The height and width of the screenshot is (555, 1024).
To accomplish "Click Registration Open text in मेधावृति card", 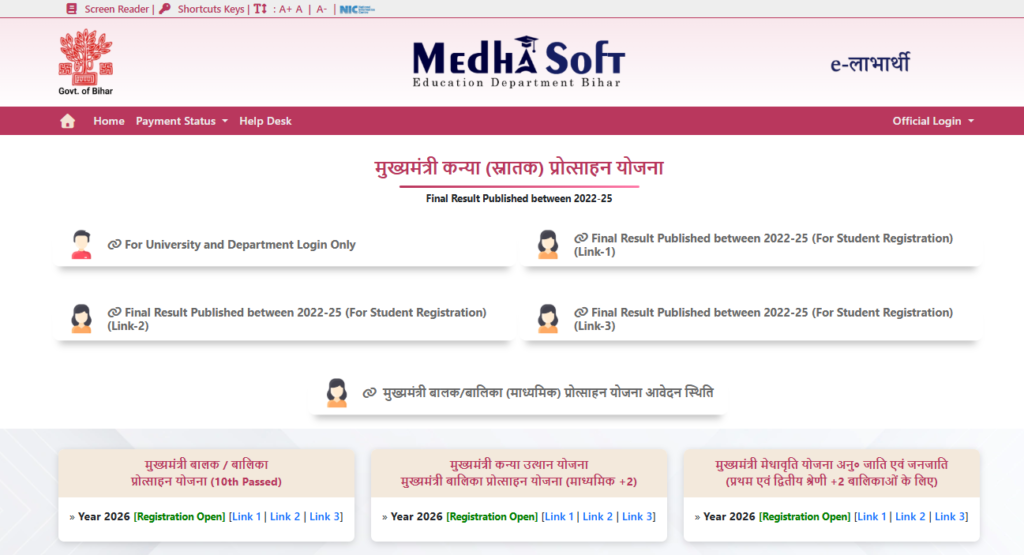I will [805, 516].
